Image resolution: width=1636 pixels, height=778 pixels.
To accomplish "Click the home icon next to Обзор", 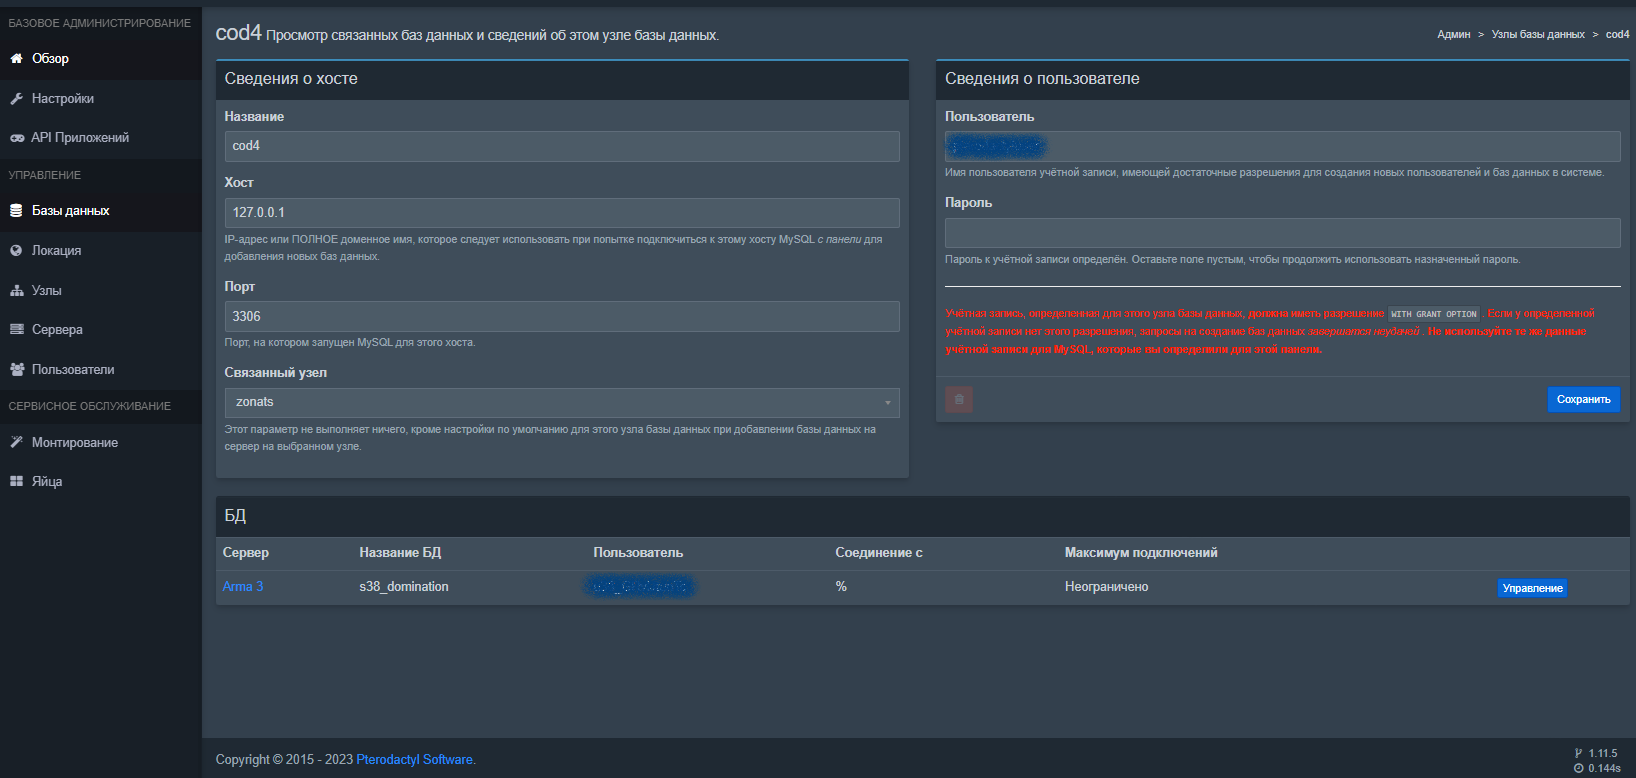I will [16, 59].
